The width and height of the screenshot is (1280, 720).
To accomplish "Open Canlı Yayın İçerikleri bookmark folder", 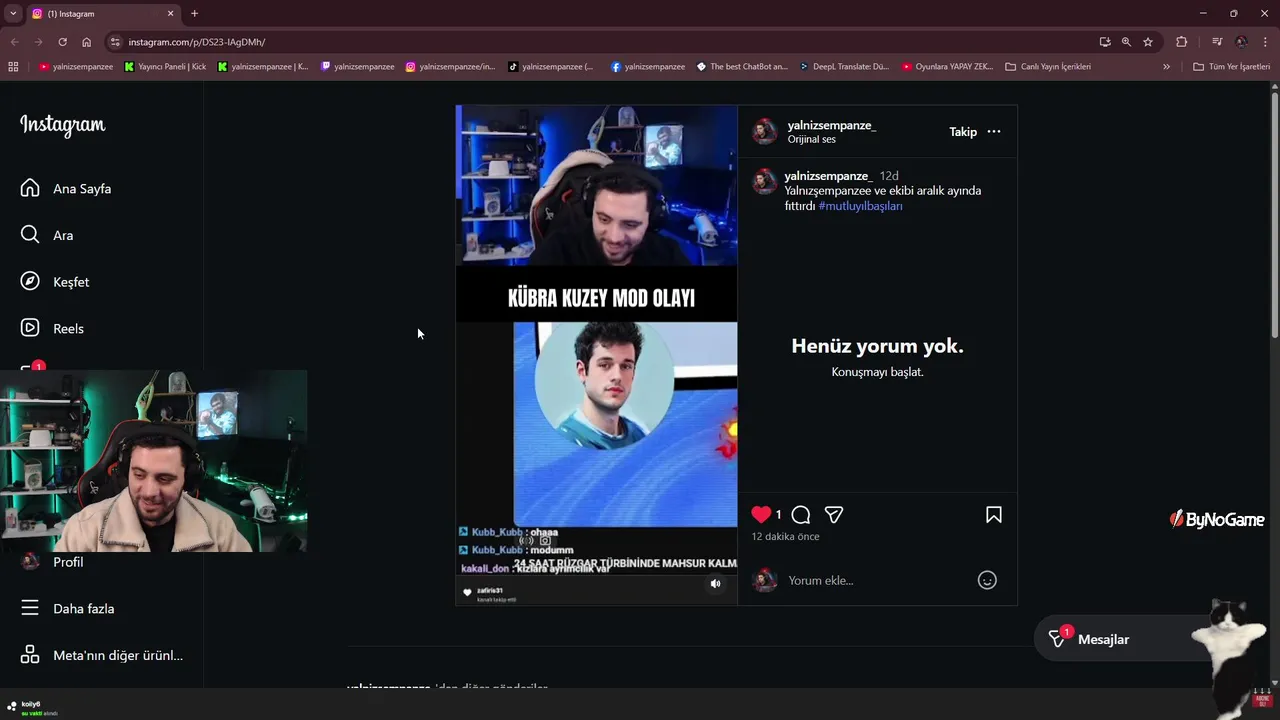I will (x=1048, y=67).
